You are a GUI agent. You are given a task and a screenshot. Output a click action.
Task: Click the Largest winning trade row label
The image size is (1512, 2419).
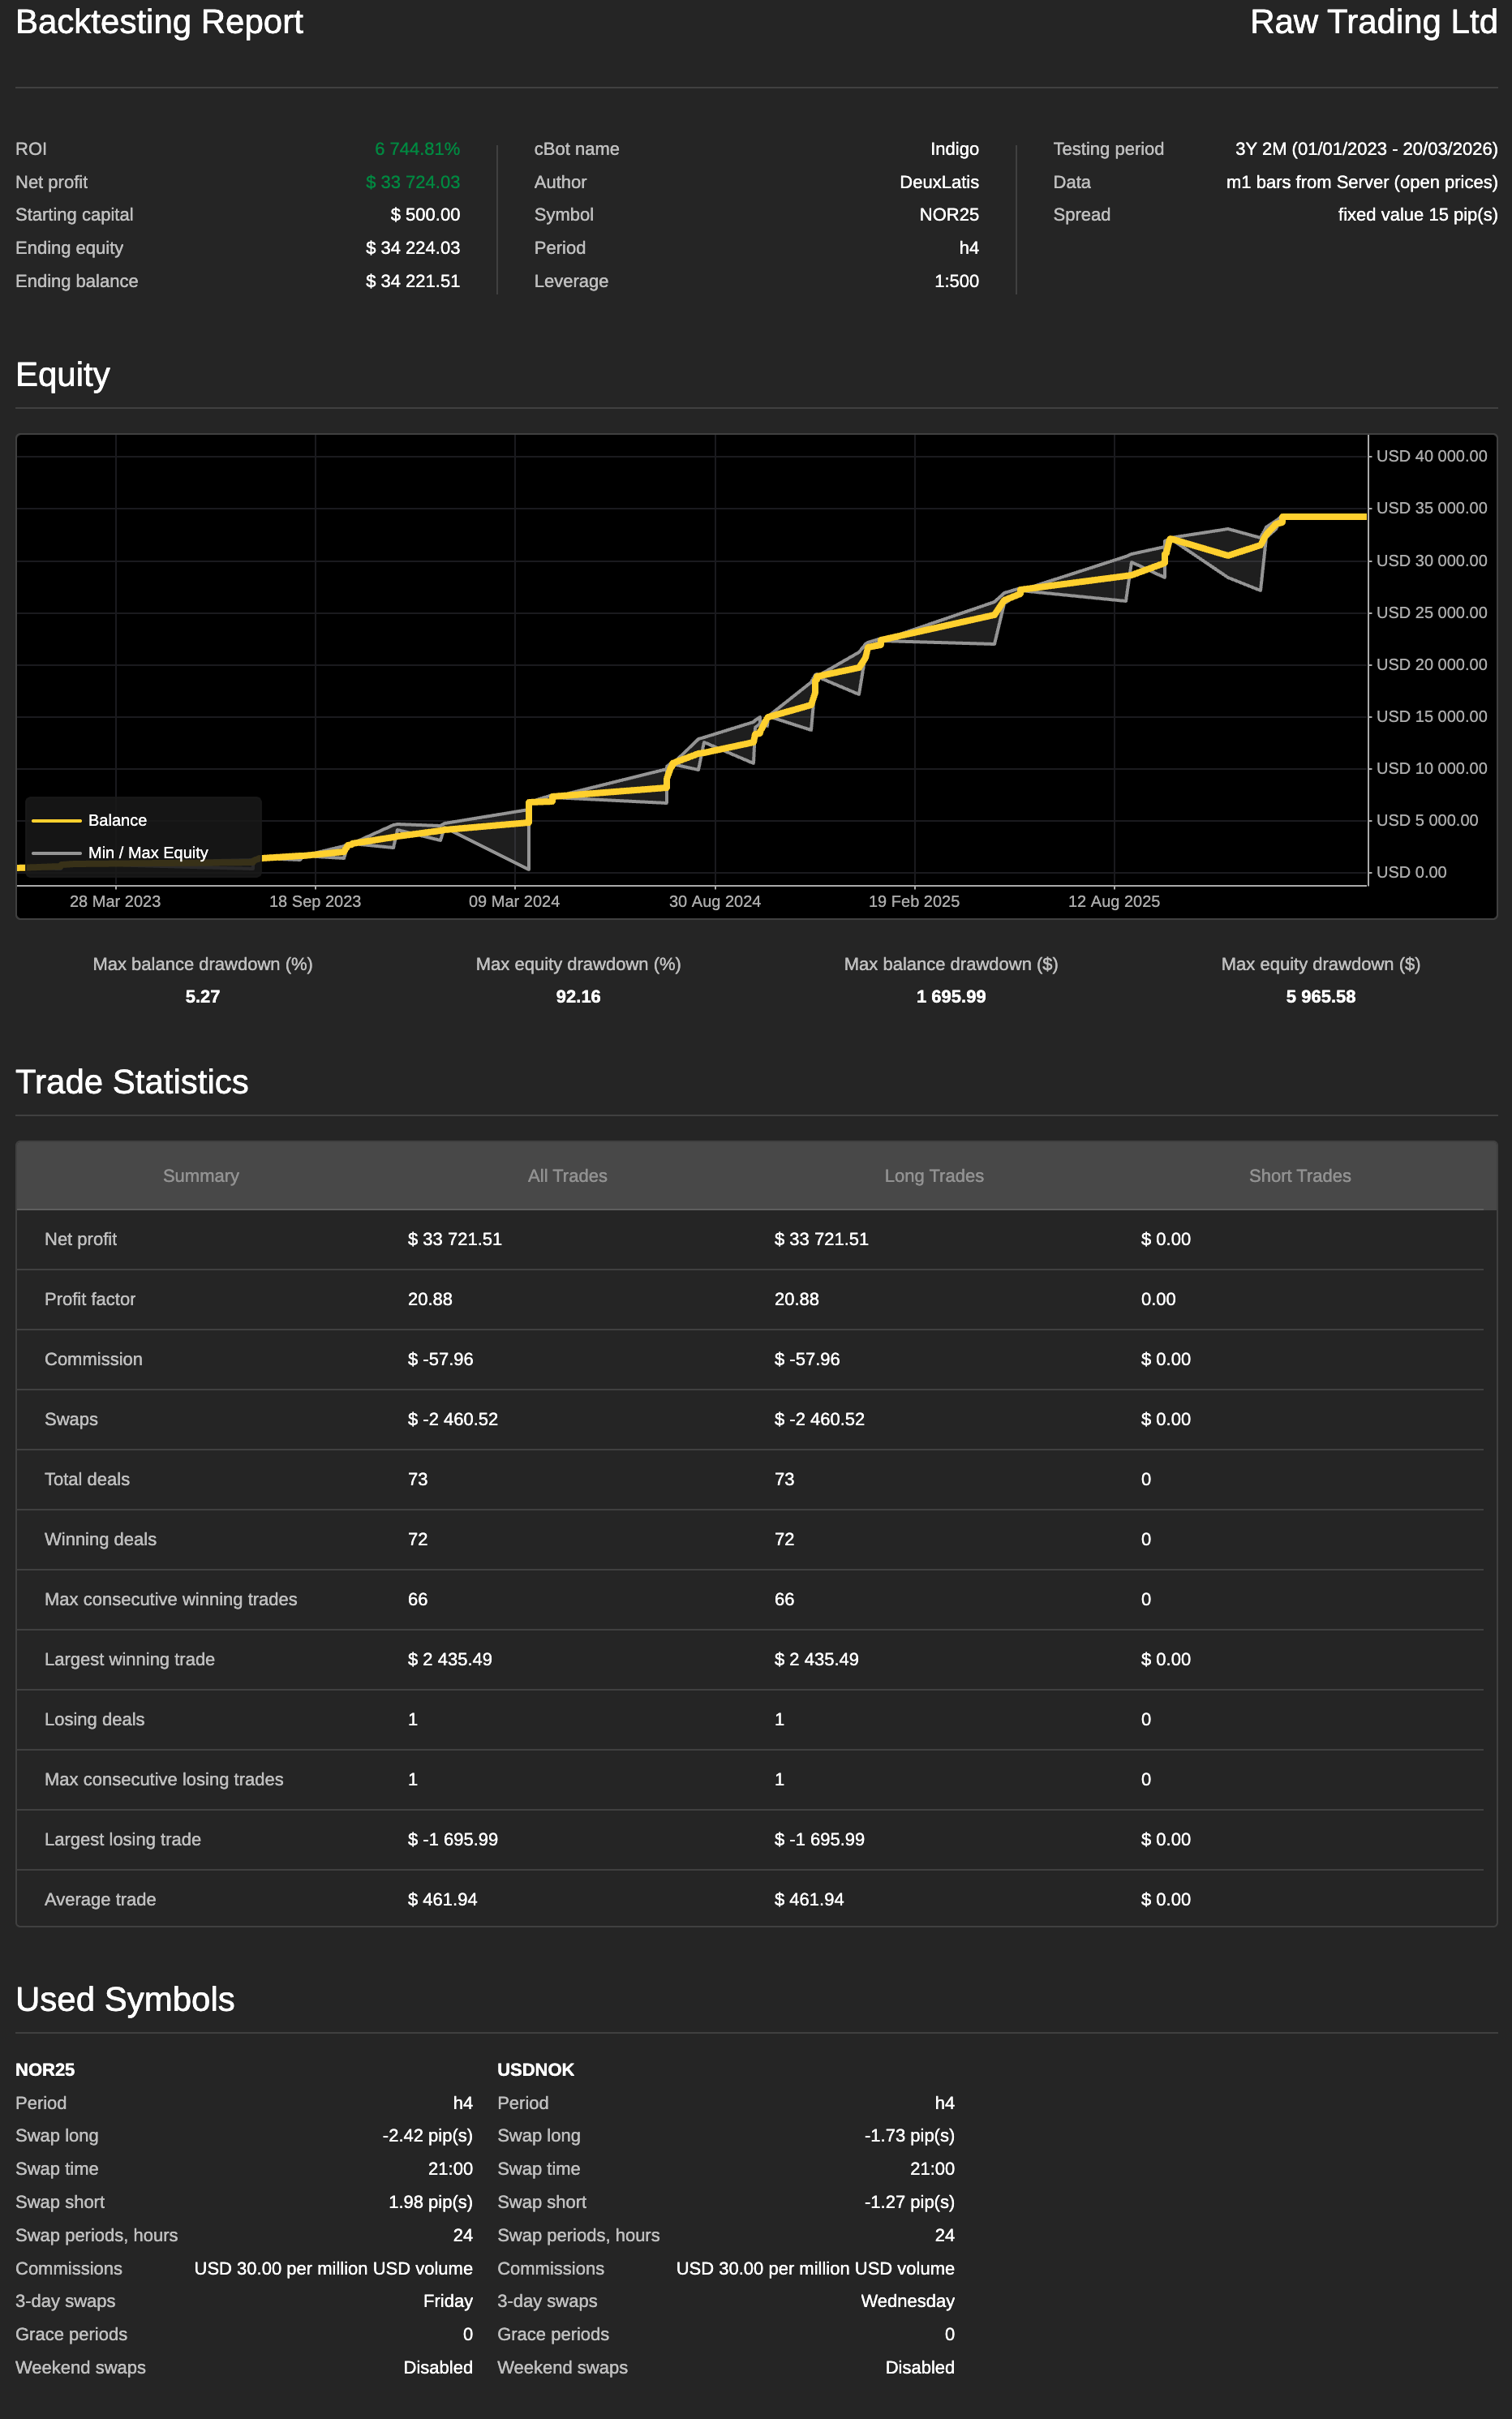point(130,1659)
